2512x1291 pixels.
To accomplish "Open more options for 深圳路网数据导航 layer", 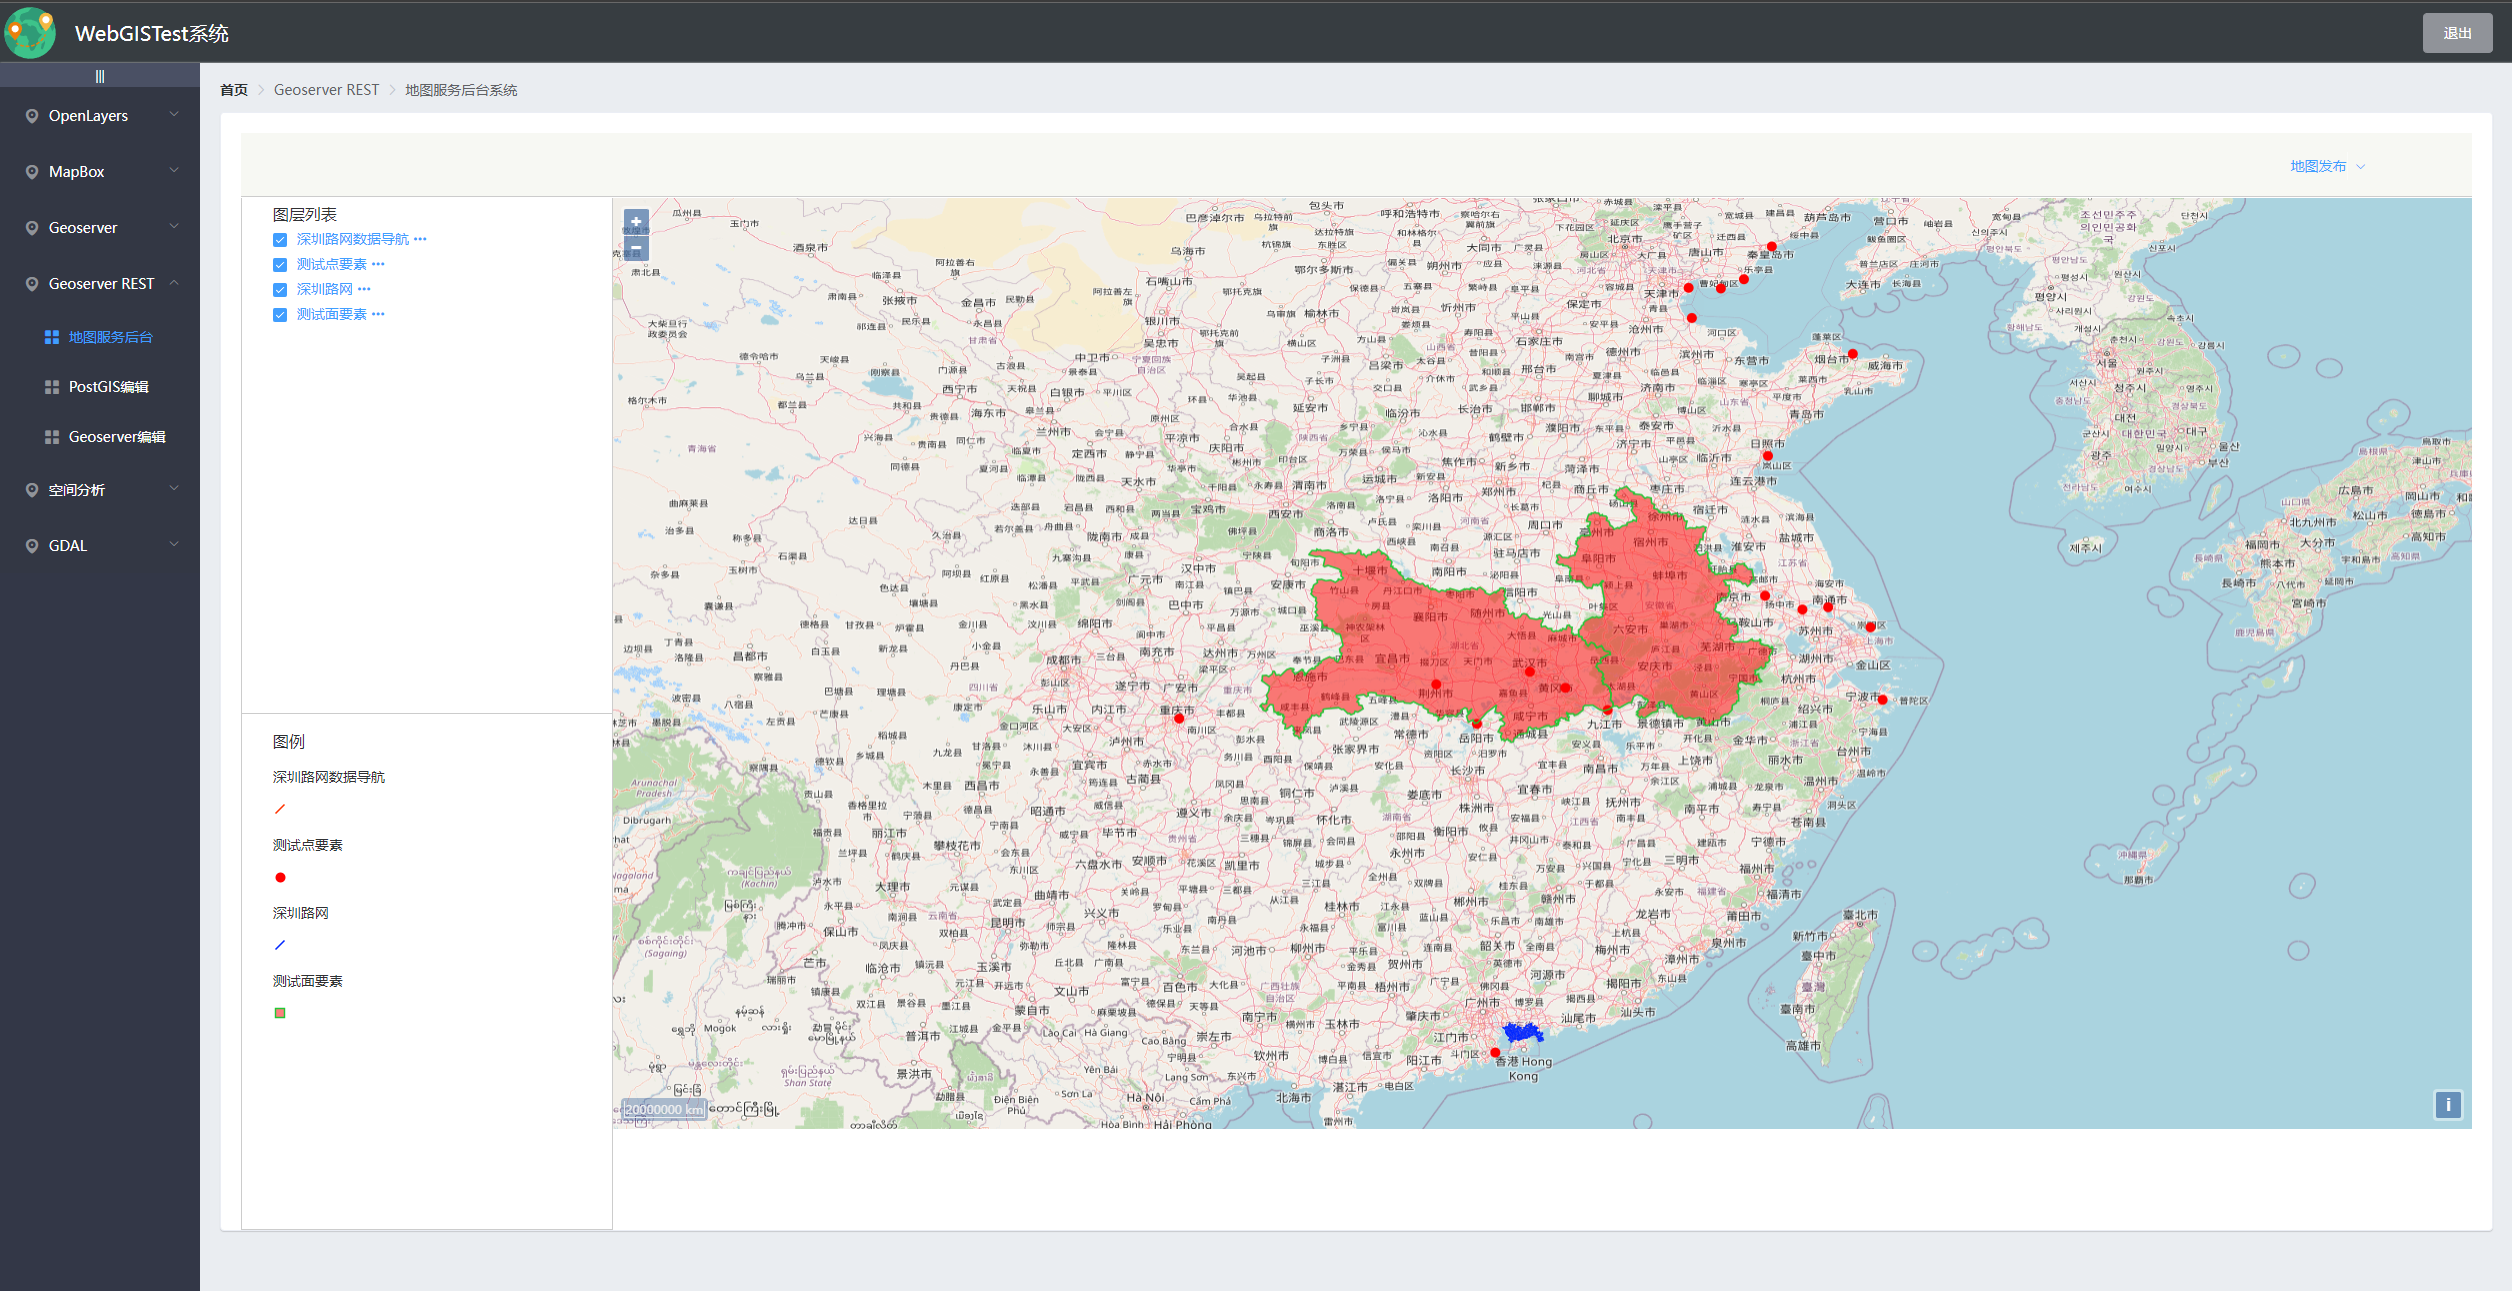I will 420,239.
